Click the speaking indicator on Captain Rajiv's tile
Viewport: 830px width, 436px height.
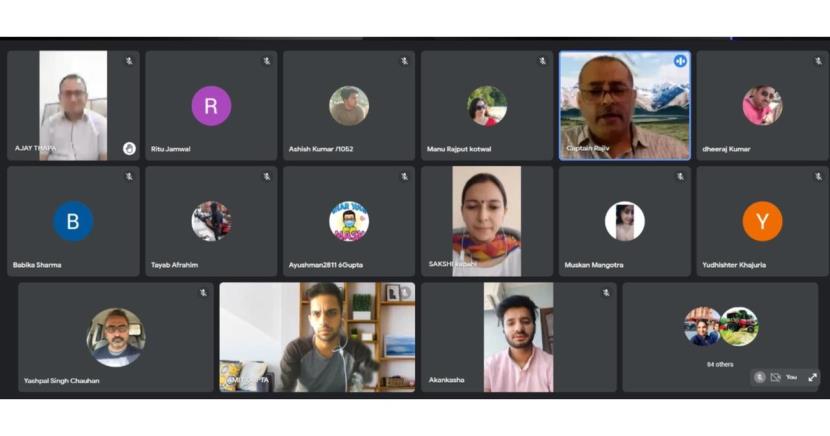pos(680,61)
